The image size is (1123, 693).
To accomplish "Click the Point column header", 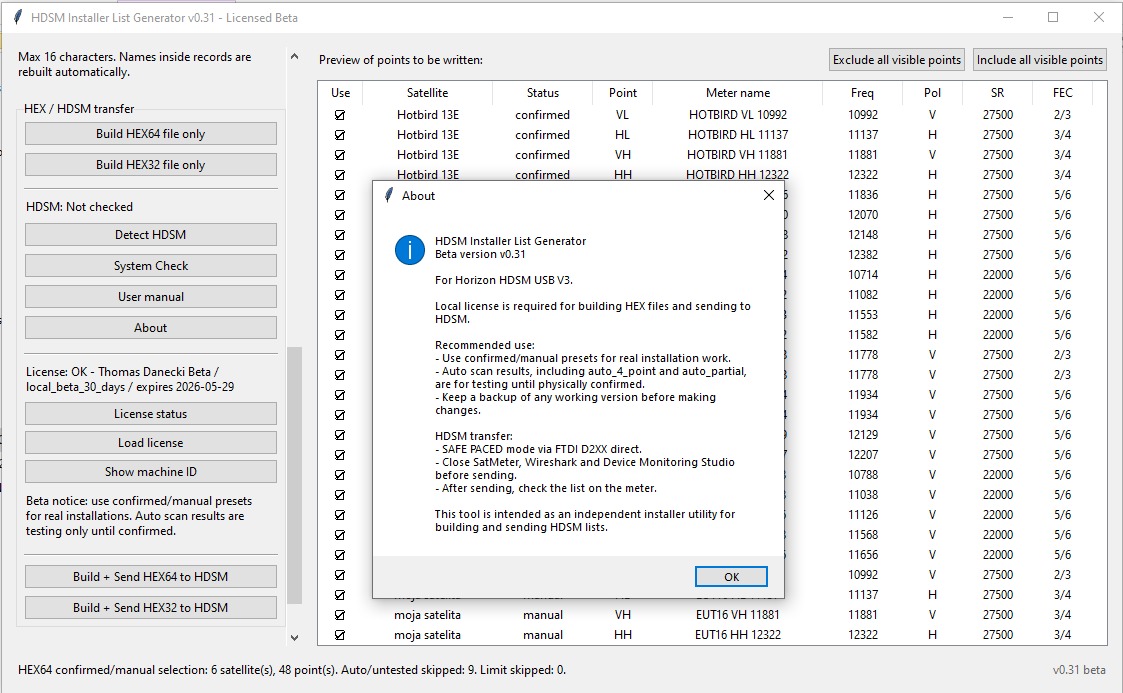I will coord(623,93).
